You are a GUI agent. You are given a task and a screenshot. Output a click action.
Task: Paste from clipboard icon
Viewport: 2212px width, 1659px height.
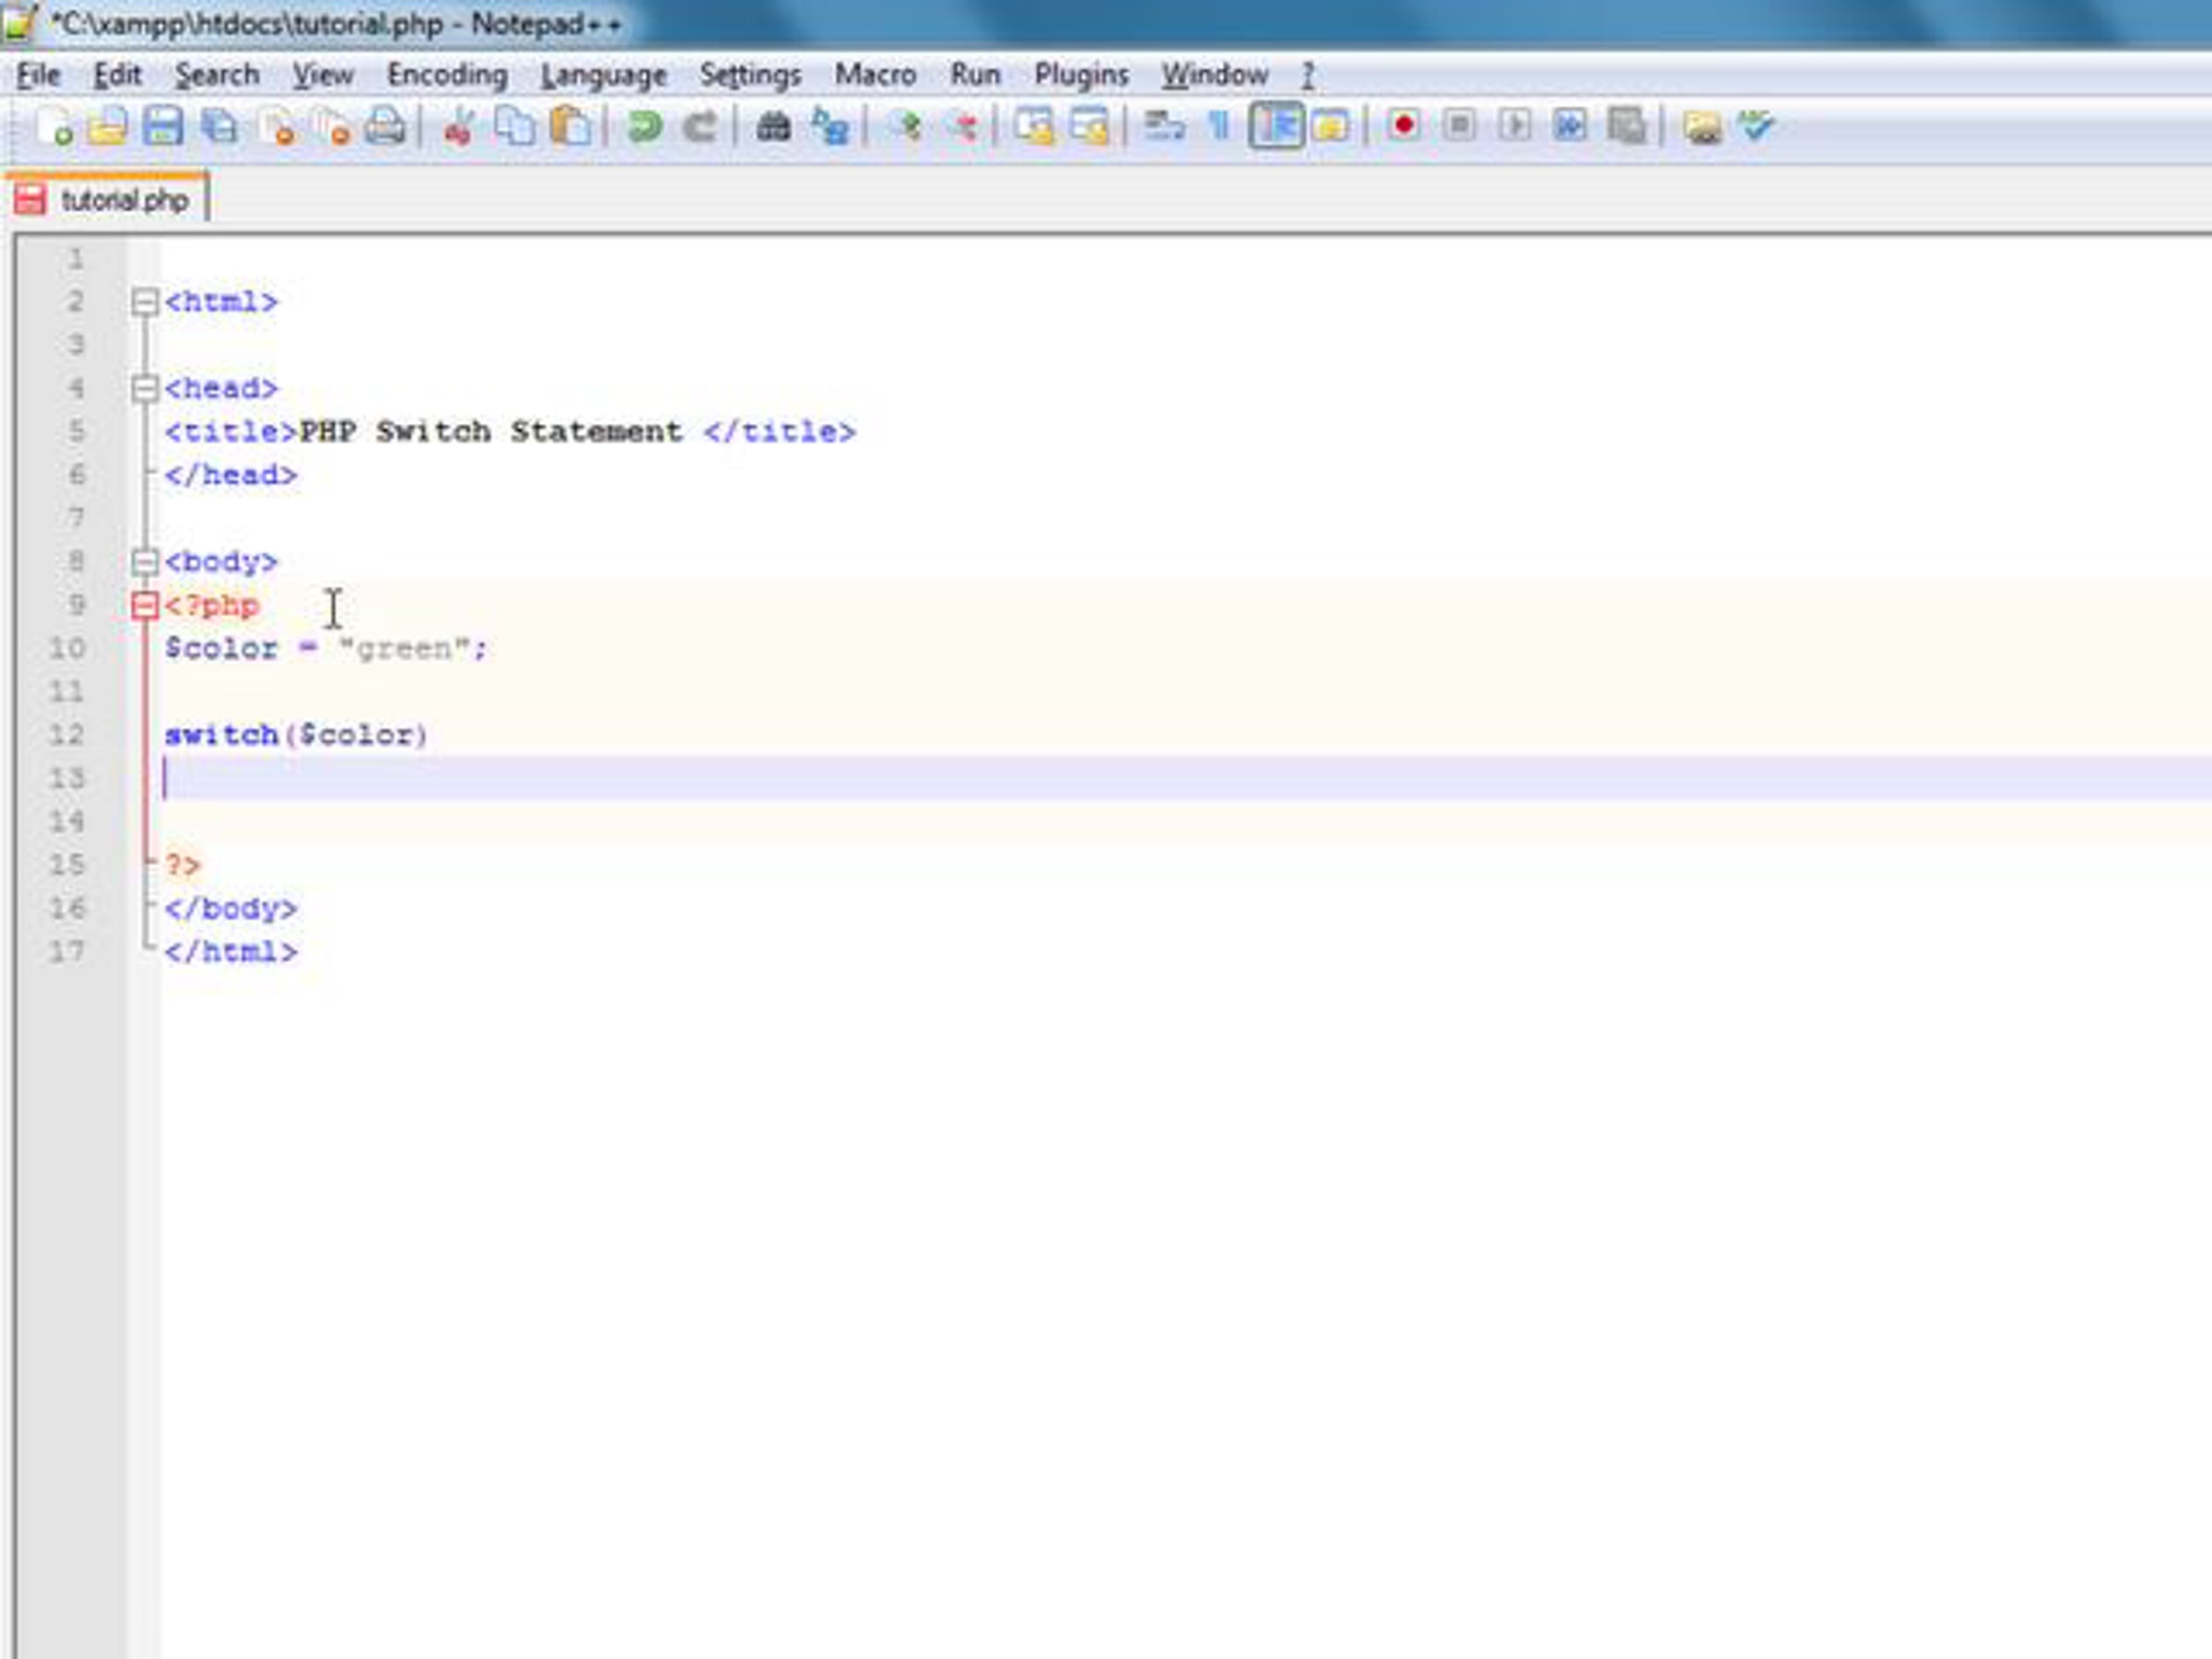571,127
